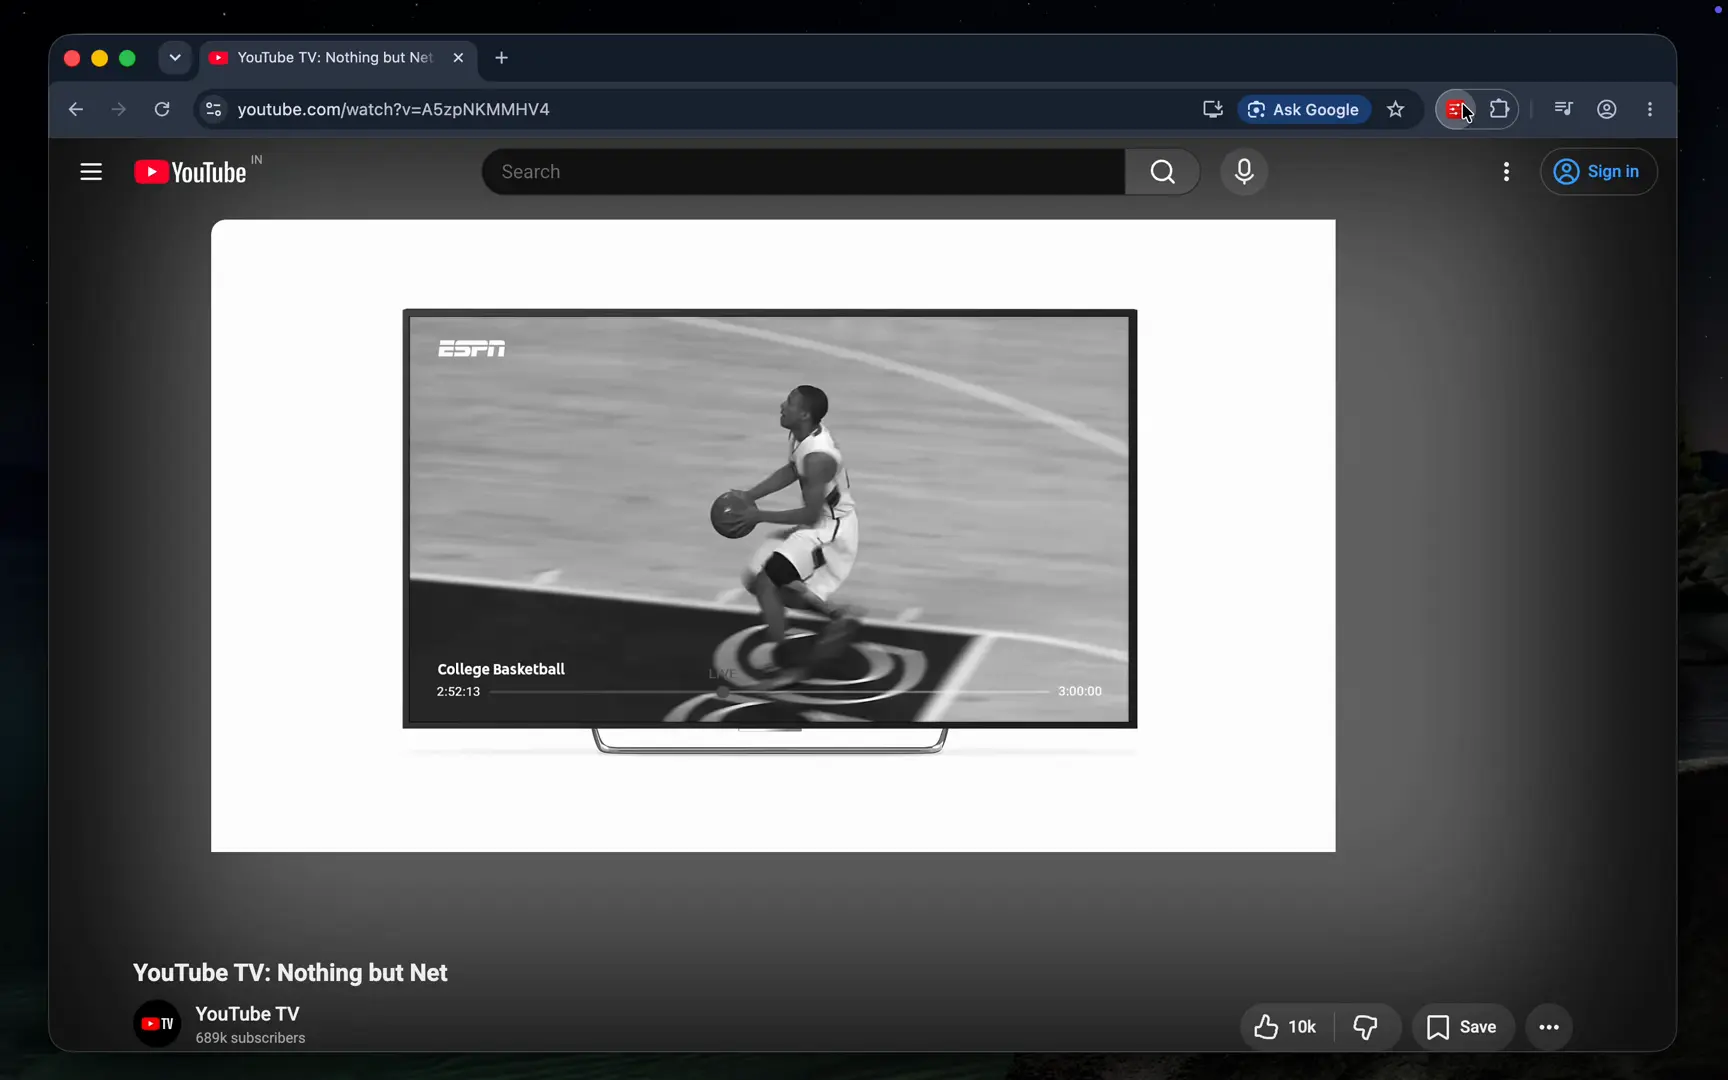Focus the YouTube Search field
This screenshot has height=1080, width=1728.
(804, 172)
